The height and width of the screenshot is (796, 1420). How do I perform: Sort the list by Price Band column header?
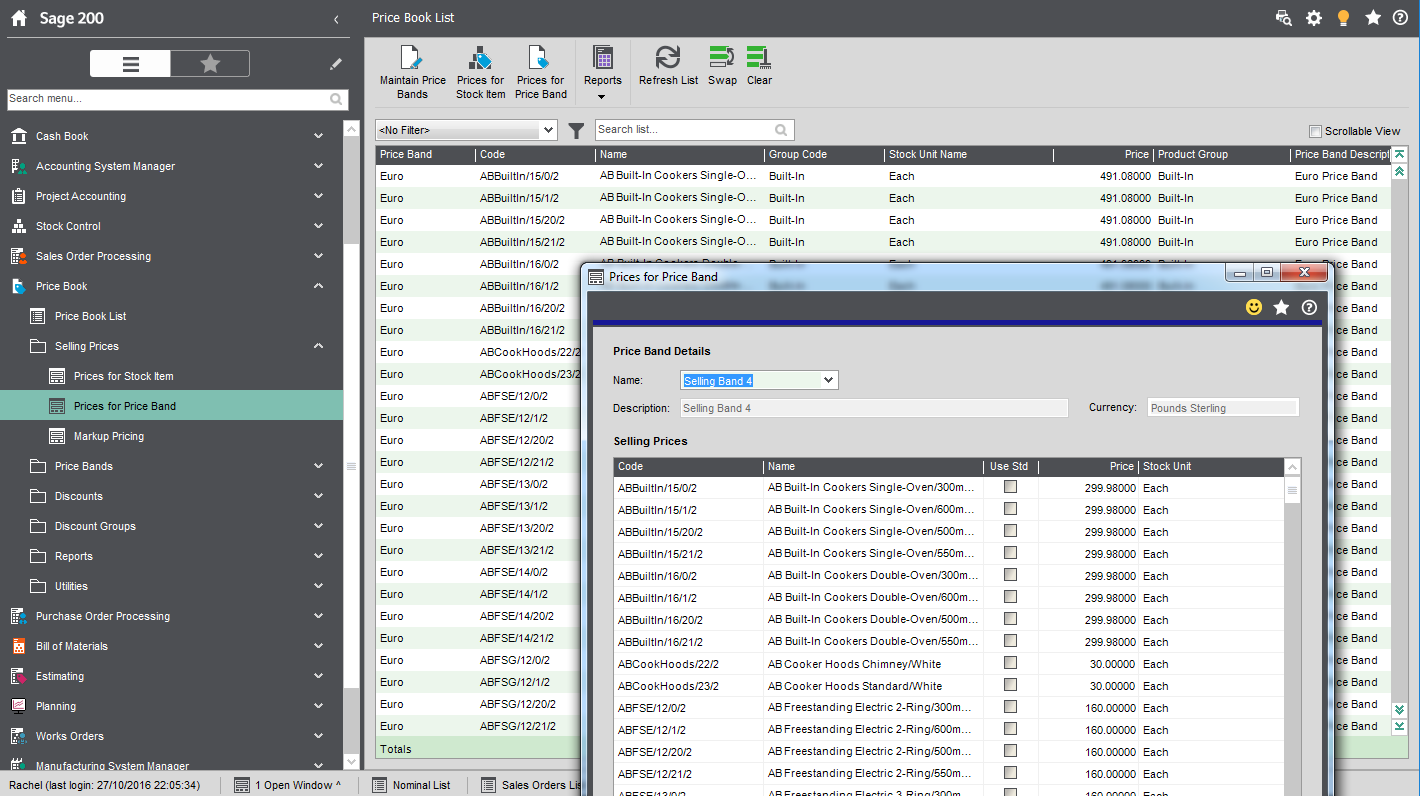[425, 155]
